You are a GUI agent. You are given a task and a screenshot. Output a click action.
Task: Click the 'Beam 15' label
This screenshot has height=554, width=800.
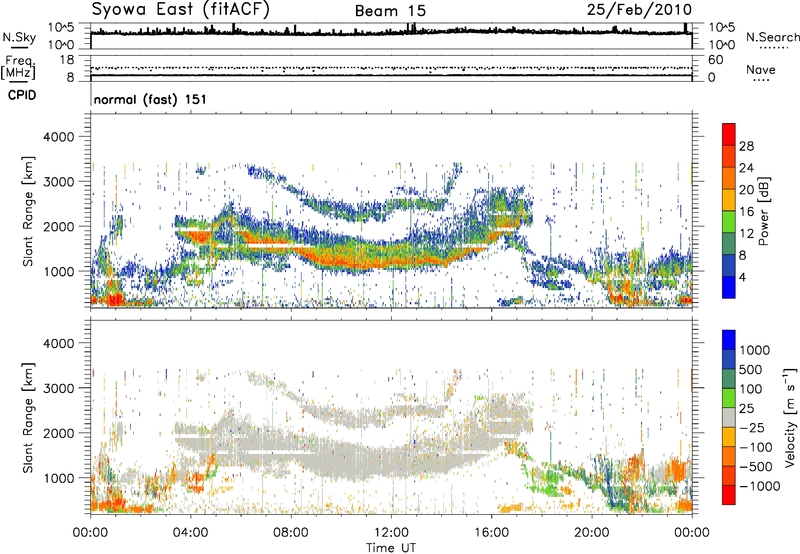[390, 11]
